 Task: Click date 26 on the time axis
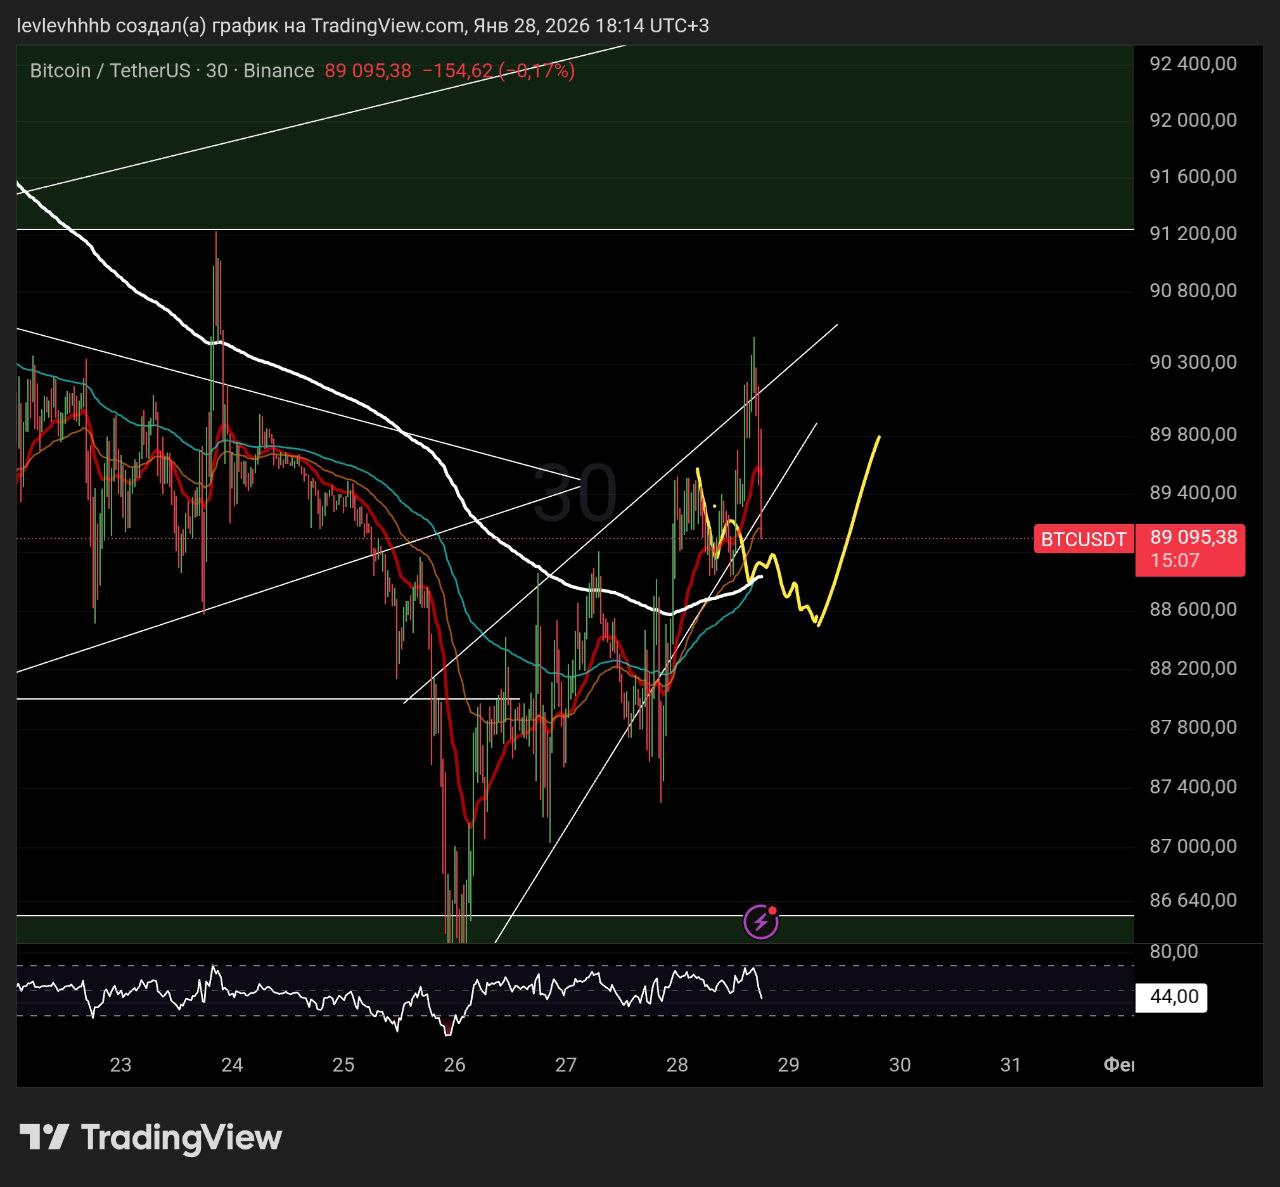(454, 1065)
